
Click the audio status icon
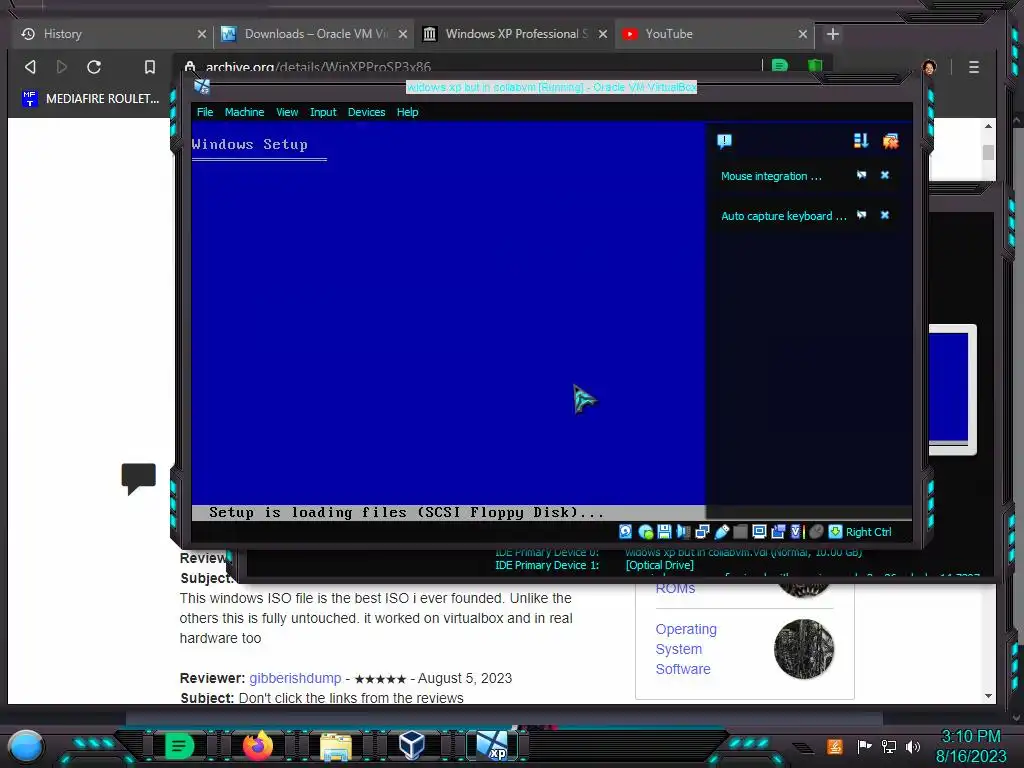click(683, 532)
